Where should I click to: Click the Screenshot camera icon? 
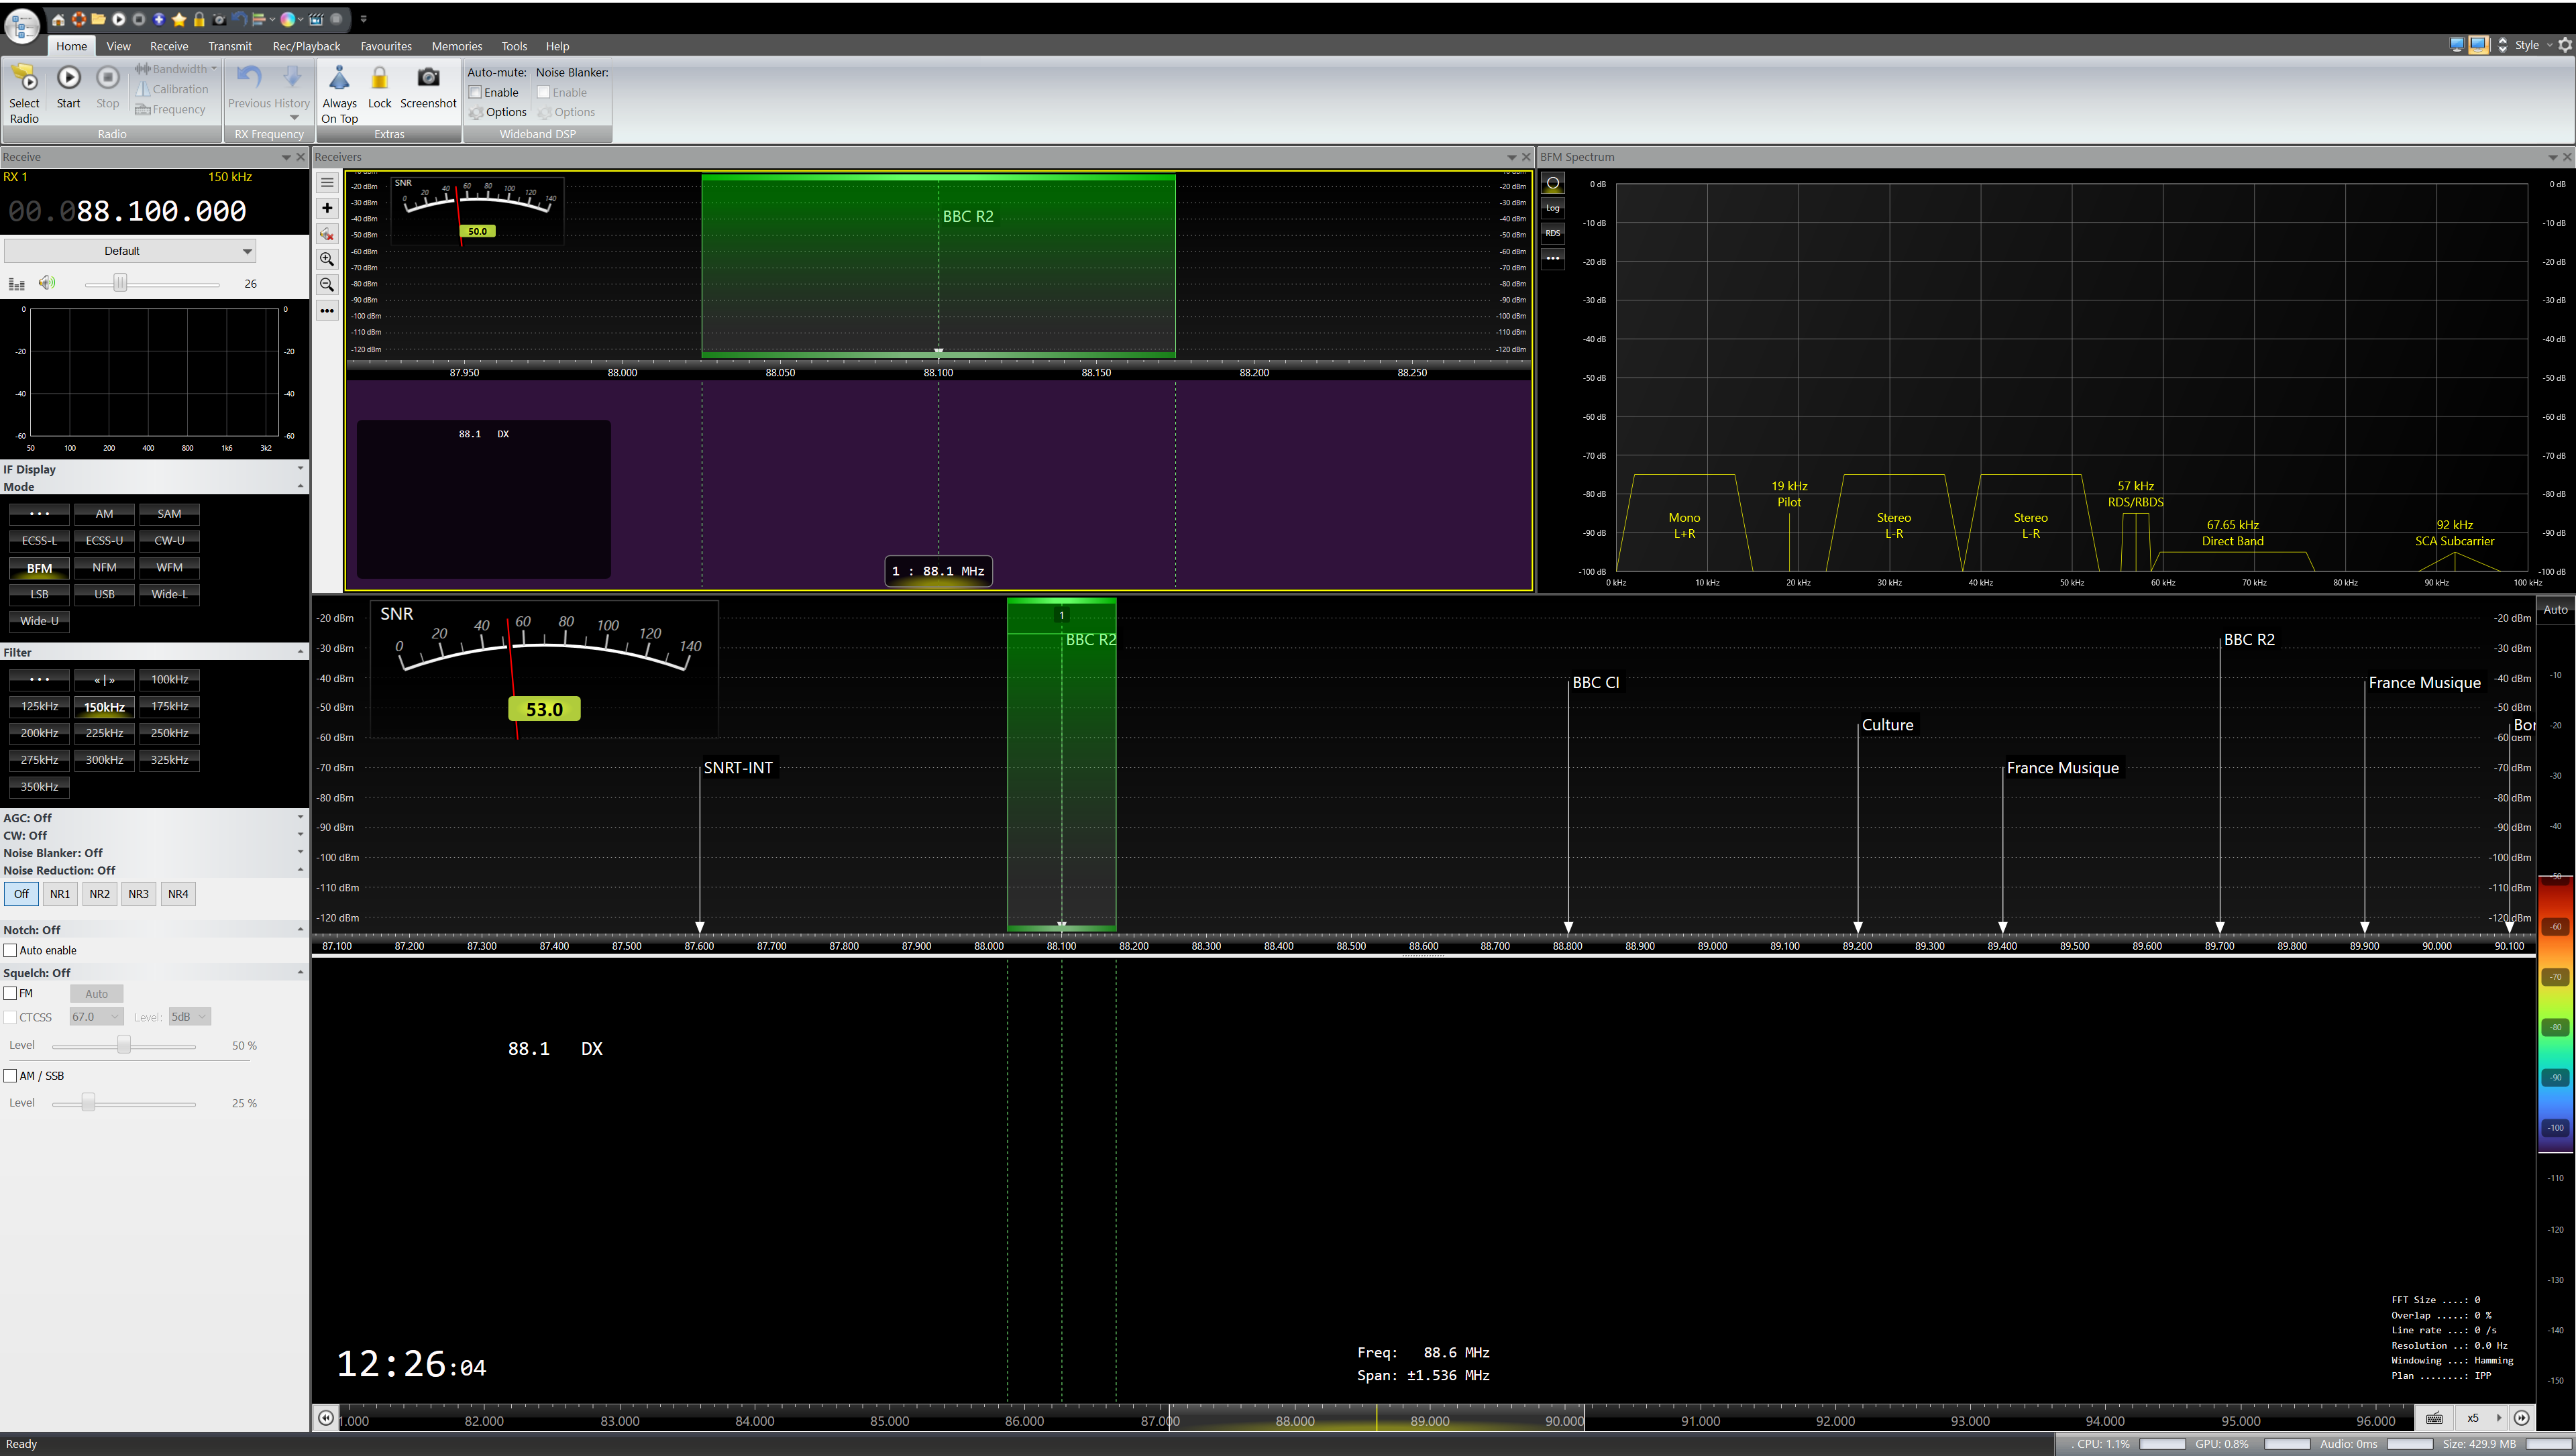[428, 78]
